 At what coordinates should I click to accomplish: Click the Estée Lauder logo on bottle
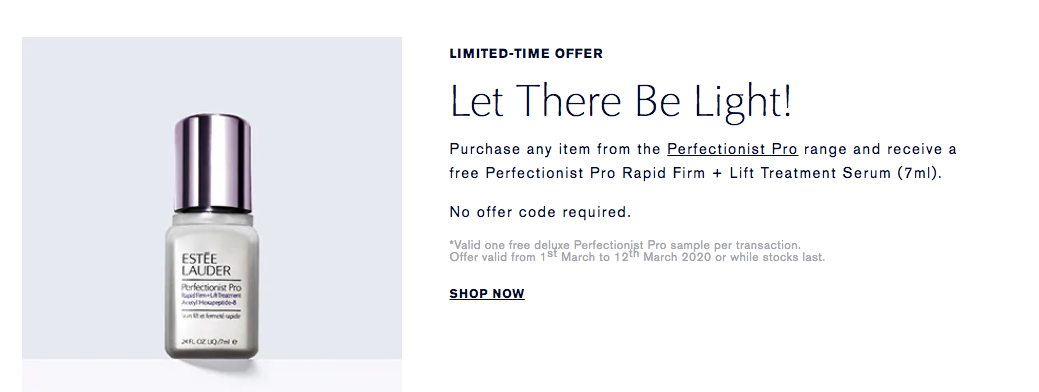(205, 265)
